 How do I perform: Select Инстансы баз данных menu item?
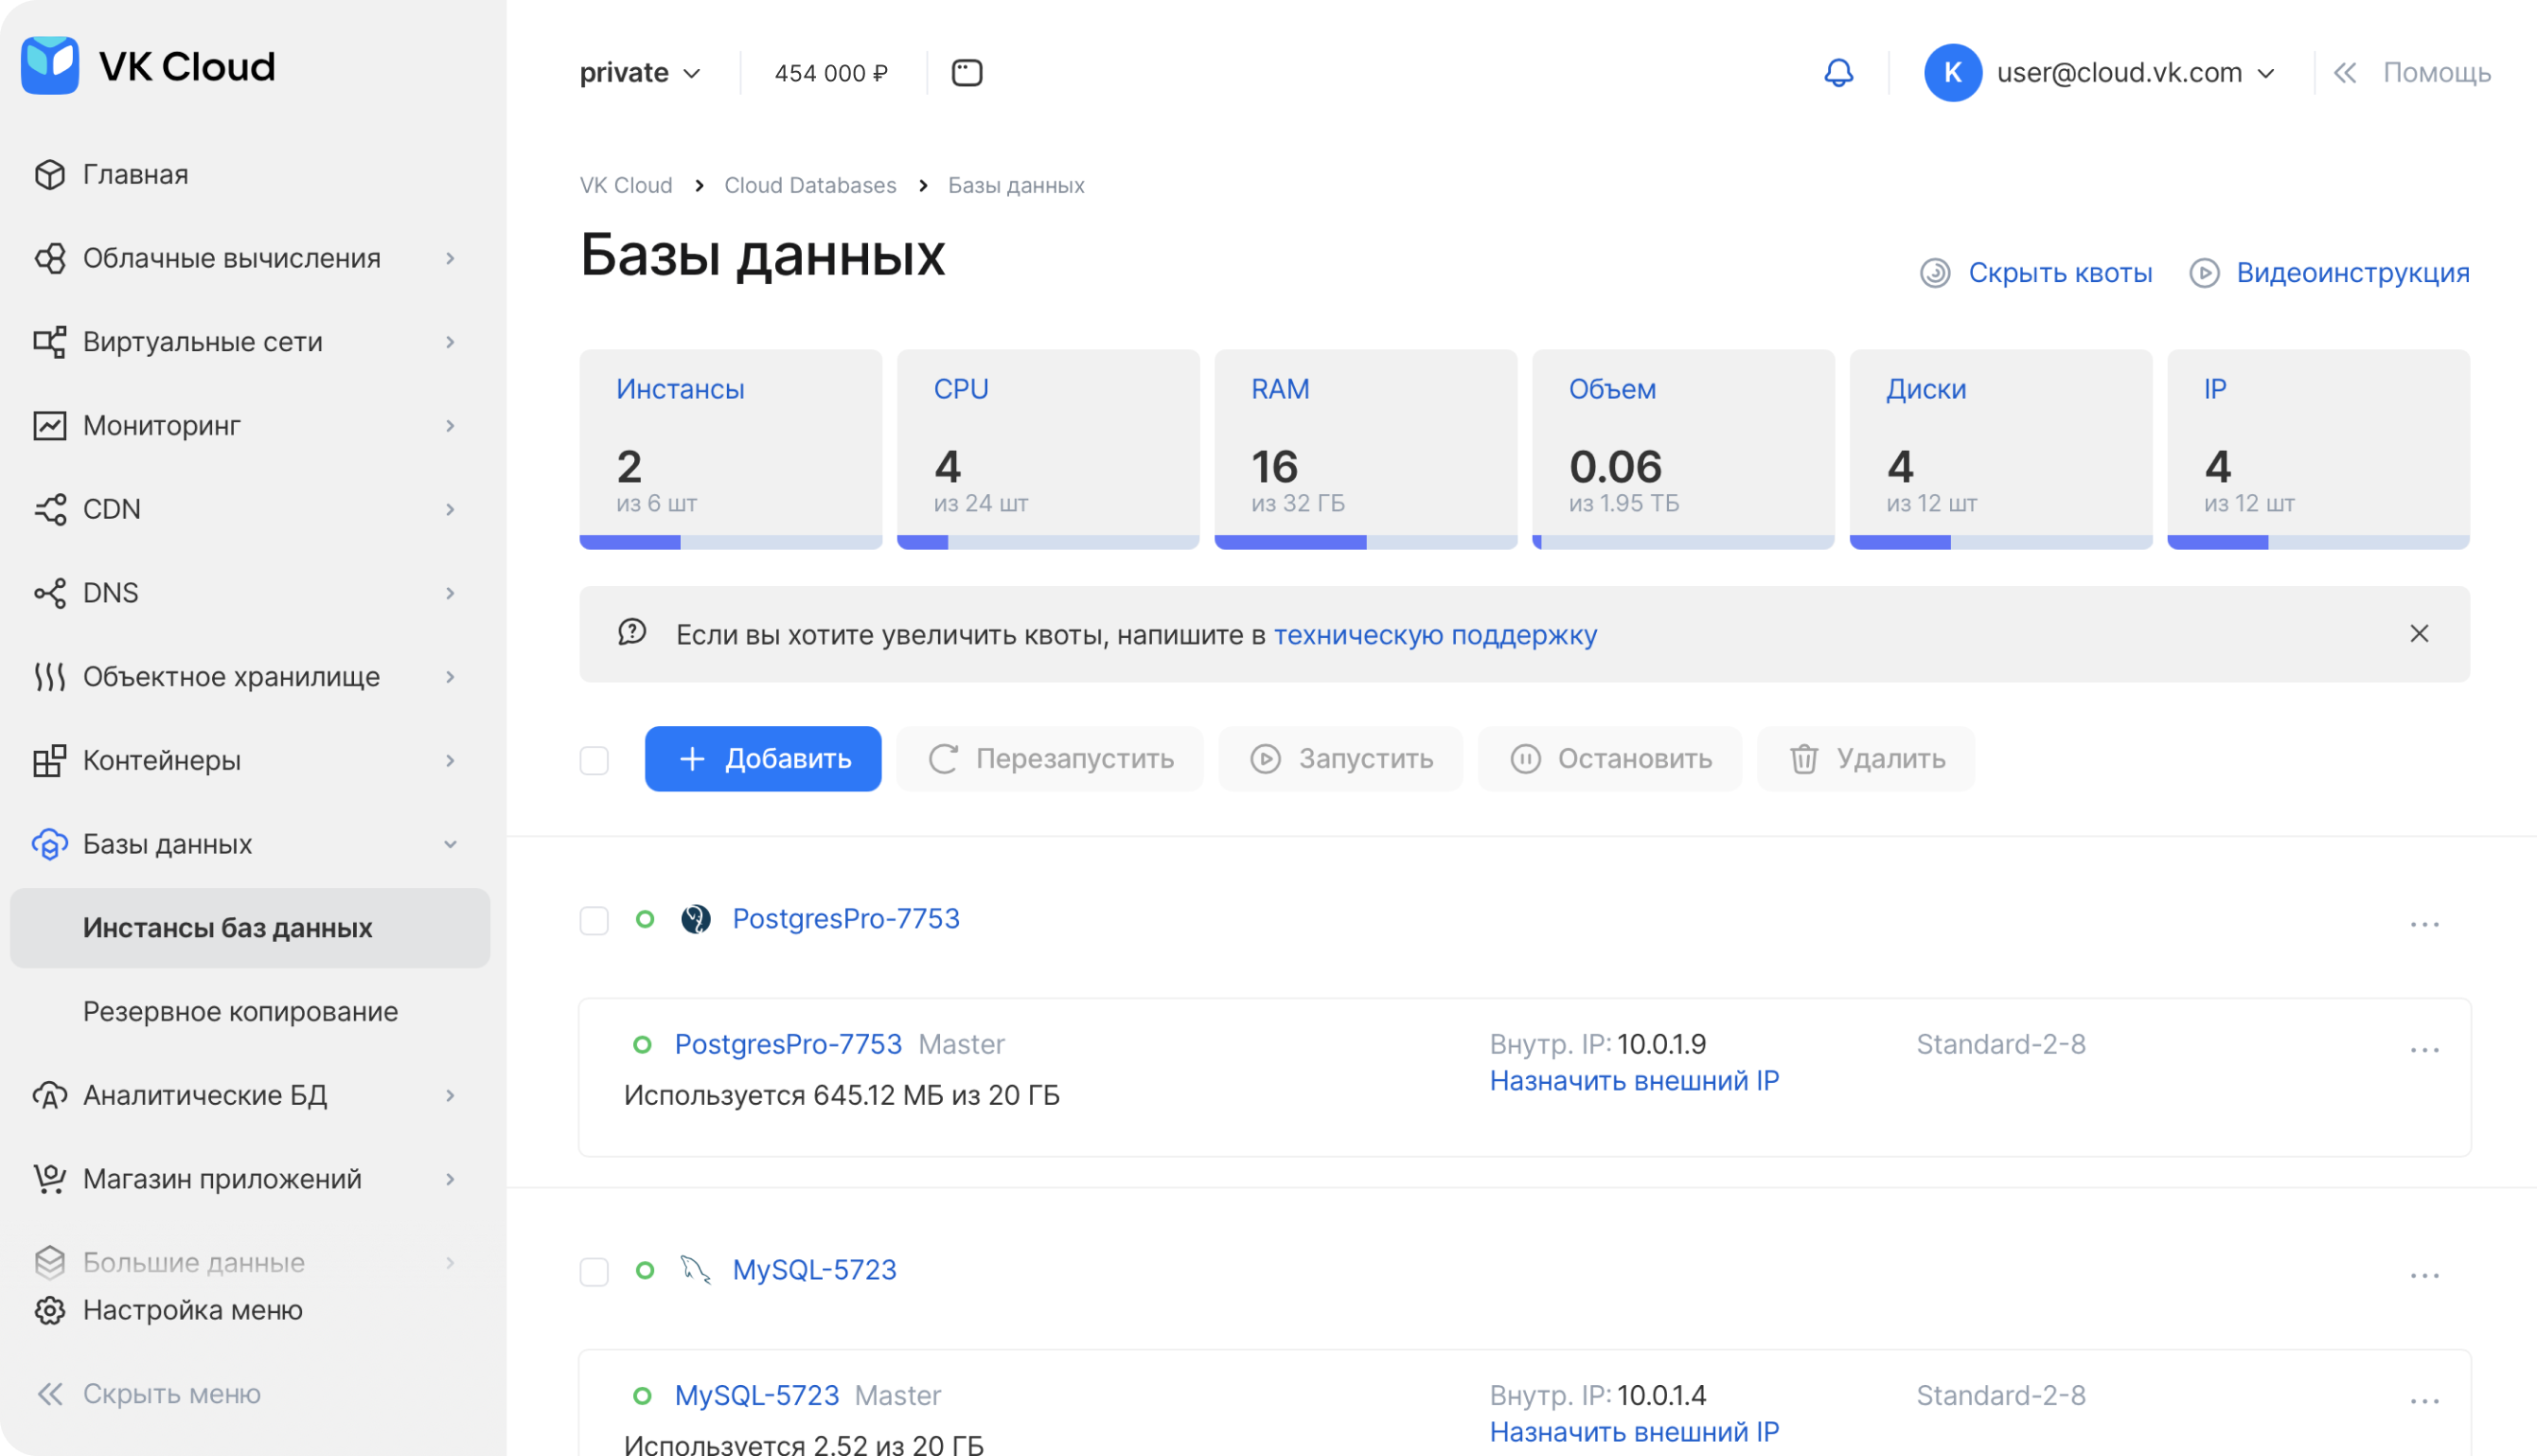(x=250, y=928)
